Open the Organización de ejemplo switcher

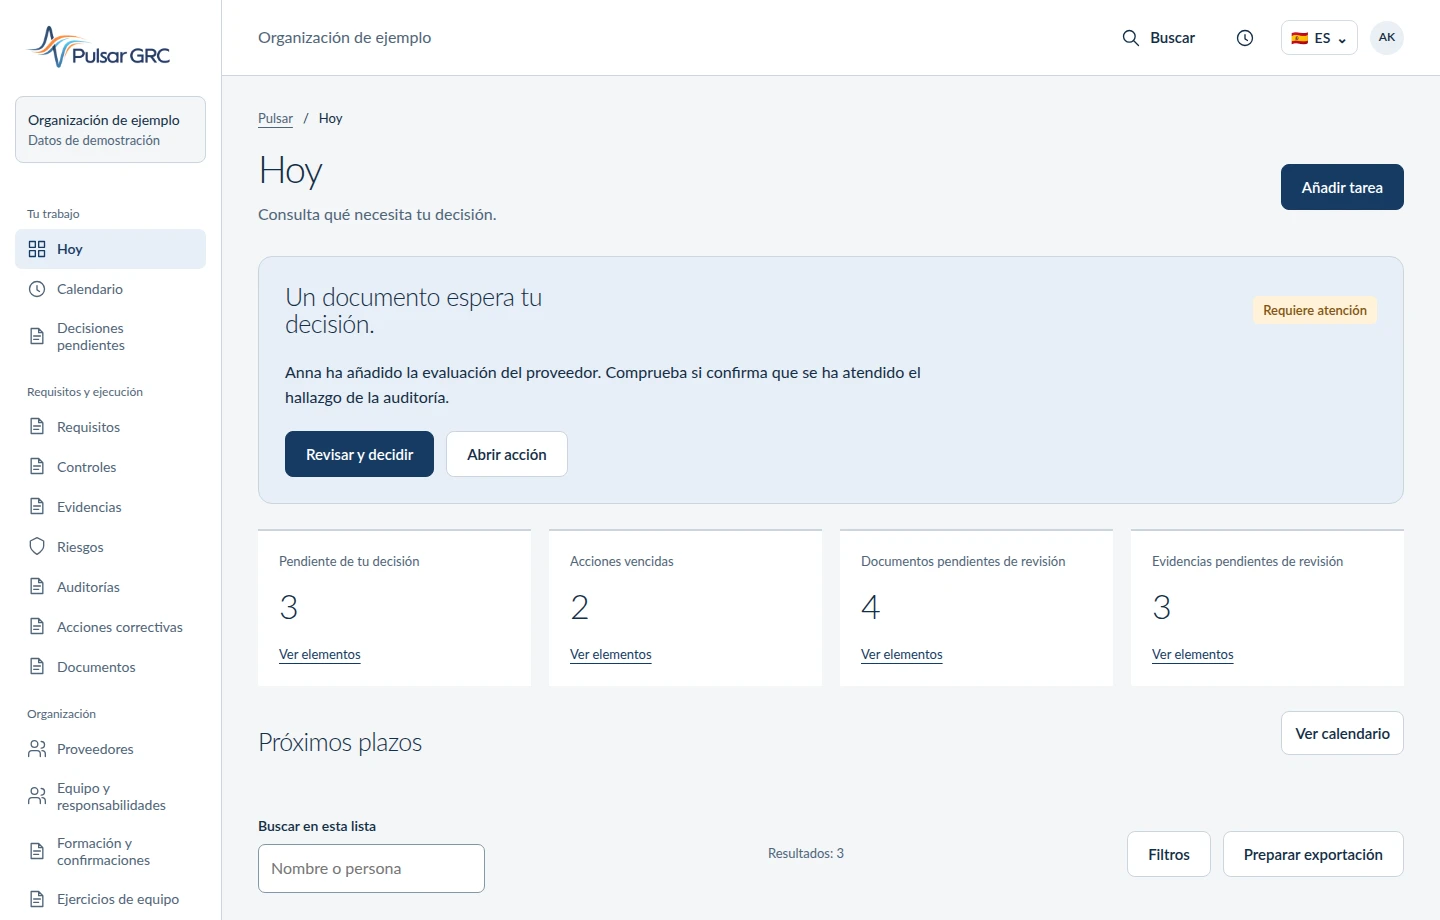tap(110, 129)
